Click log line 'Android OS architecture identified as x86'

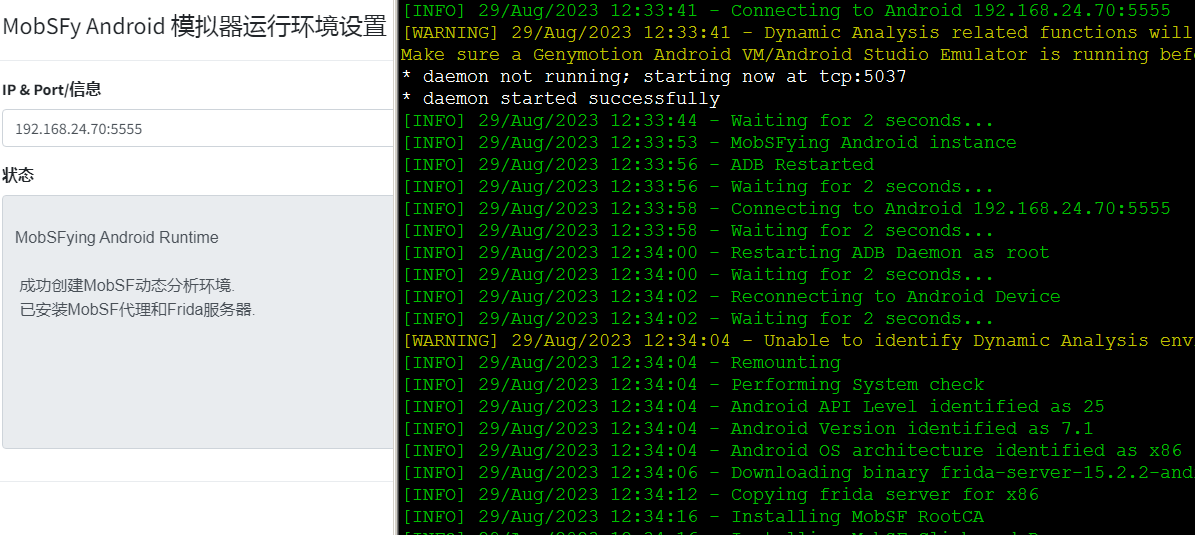(x=792, y=450)
